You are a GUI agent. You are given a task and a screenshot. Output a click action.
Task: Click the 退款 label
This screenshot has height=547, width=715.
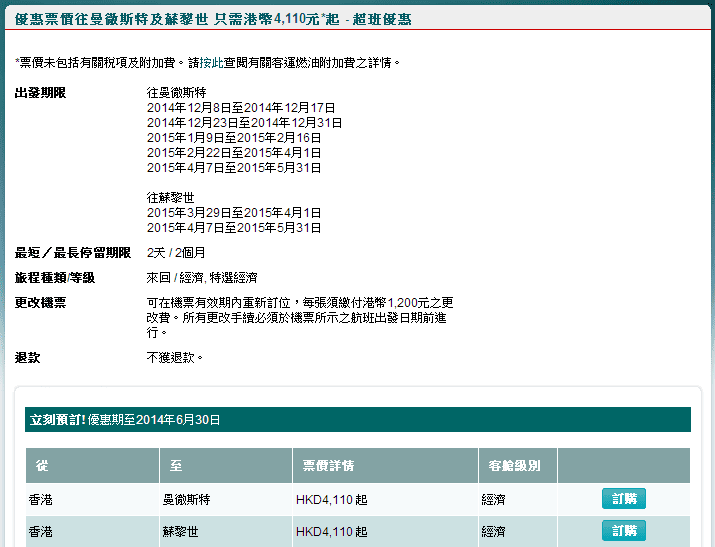coord(28,357)
